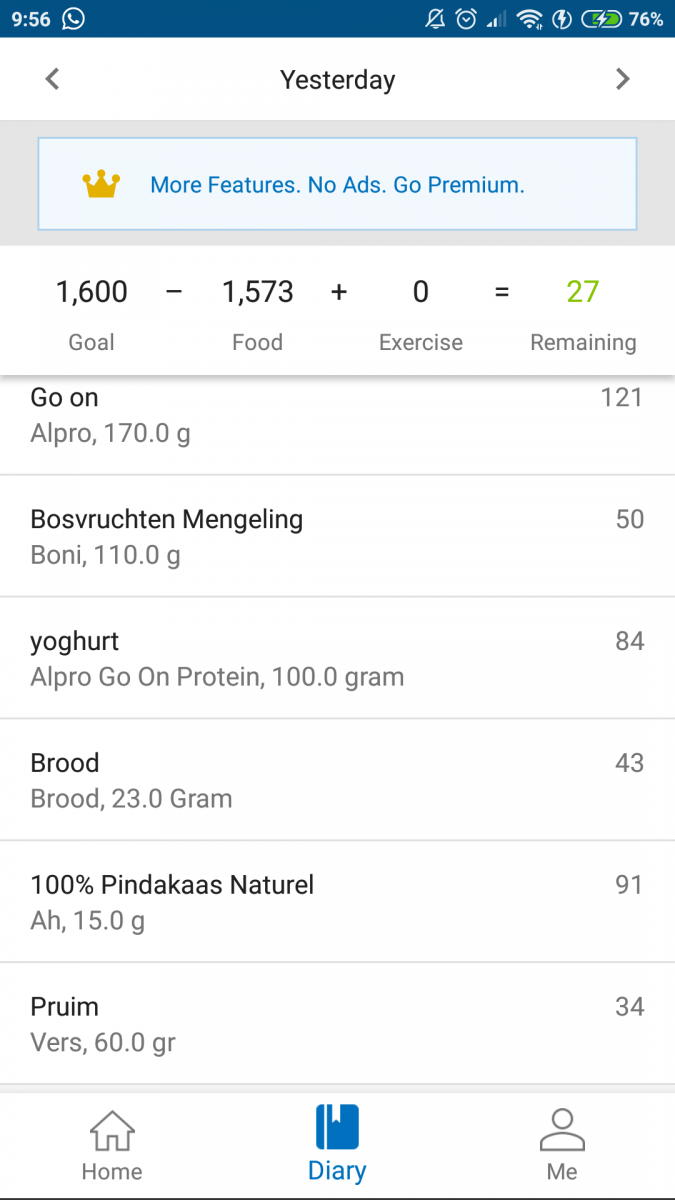Switch to the Me tab

(x=562, y=1145)
